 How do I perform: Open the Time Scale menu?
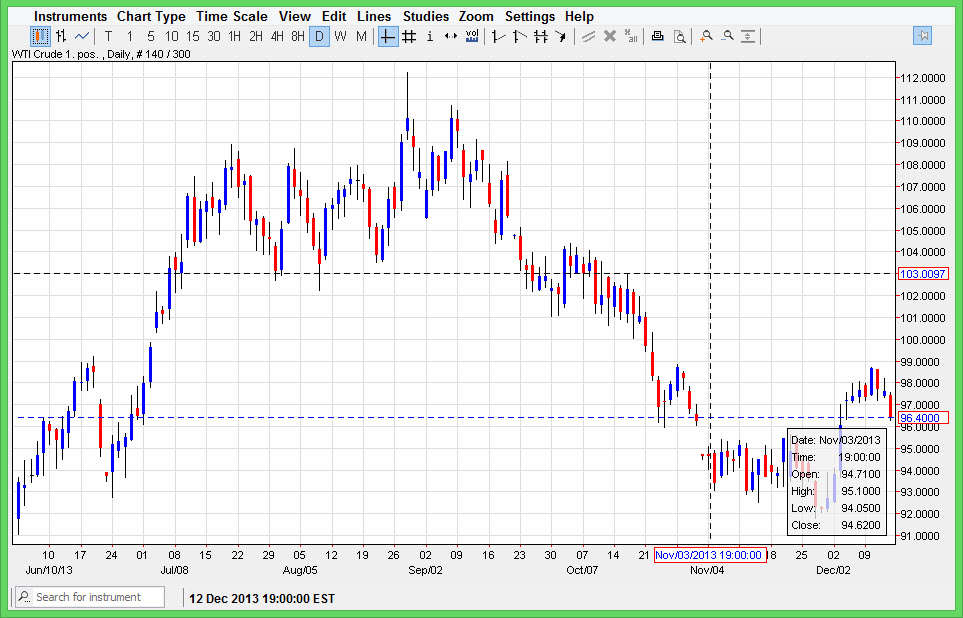[231, 16]
